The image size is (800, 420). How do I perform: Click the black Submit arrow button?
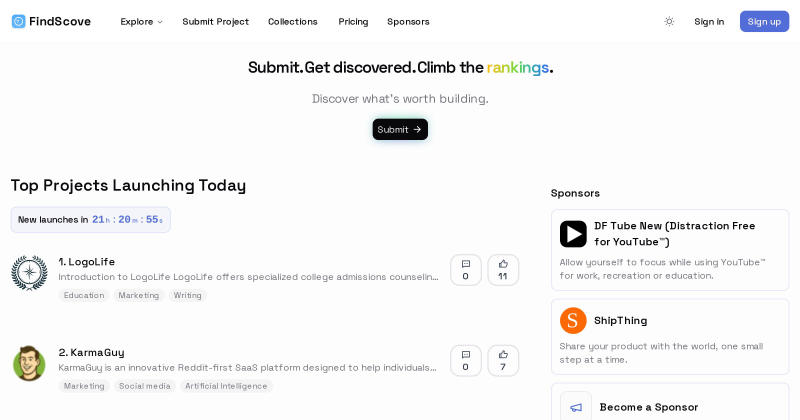tap(400, 129)
